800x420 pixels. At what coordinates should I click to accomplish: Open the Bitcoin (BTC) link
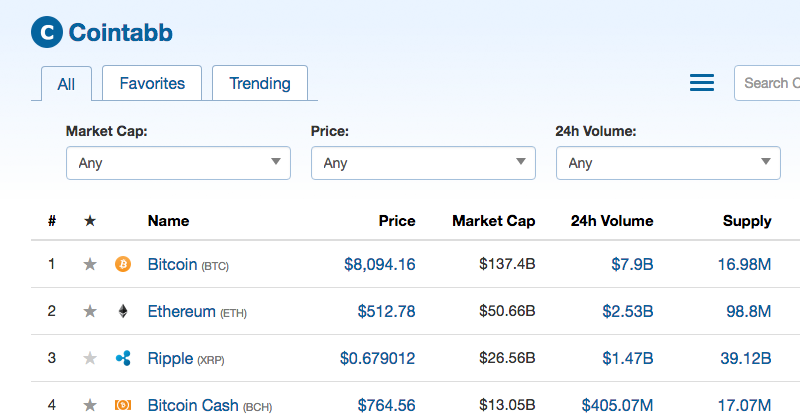(188, 264)
